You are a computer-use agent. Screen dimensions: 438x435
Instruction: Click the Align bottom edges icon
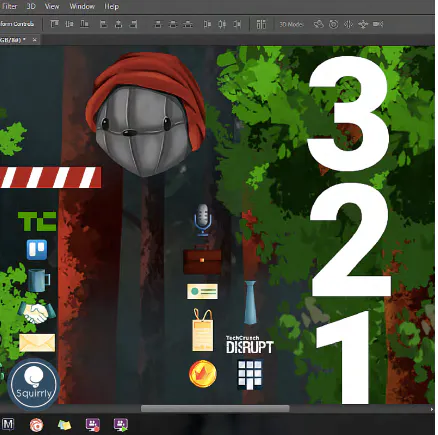click(84, 24)
